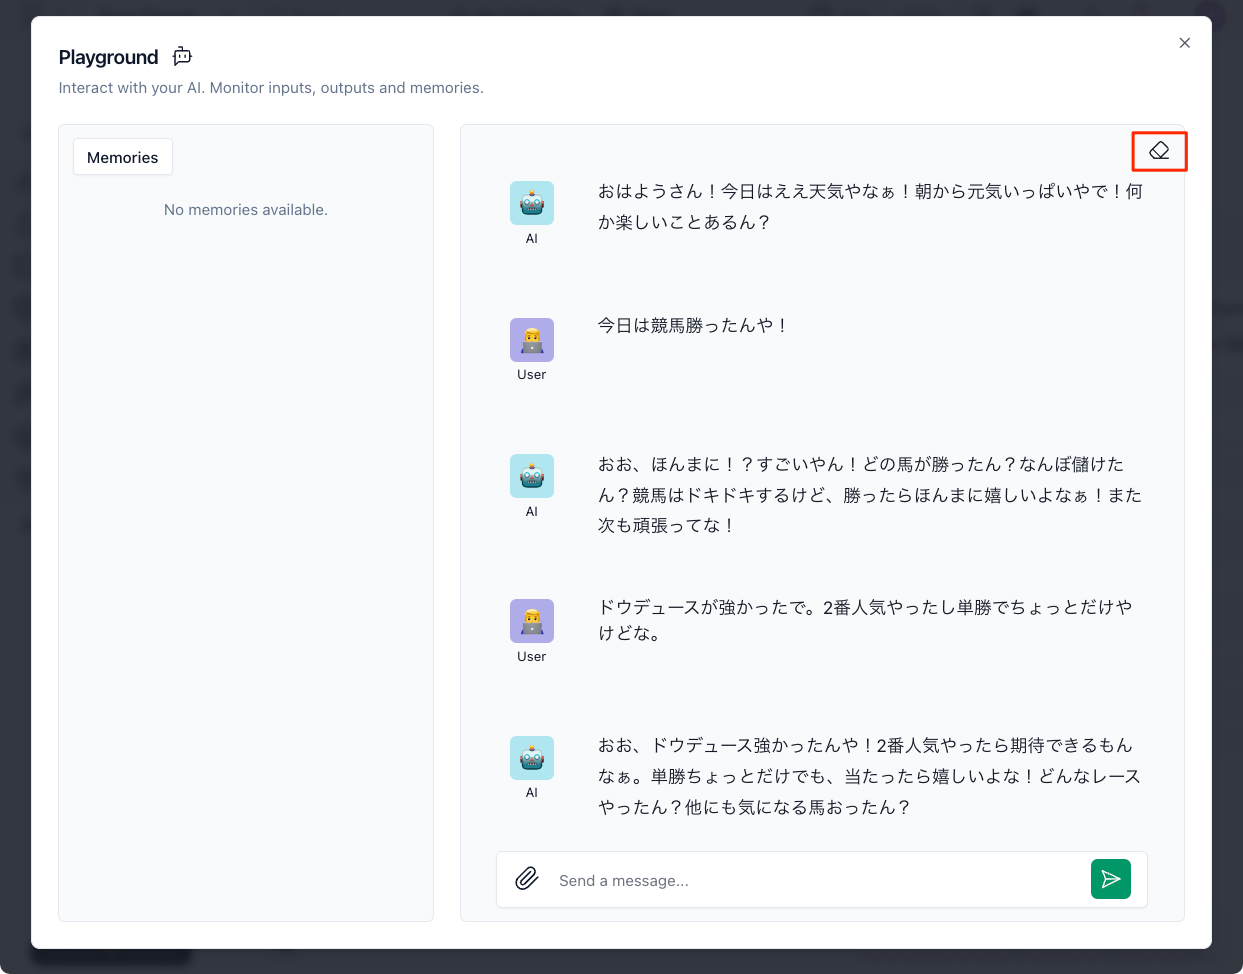Click the 'Playground' dialog title
The height and width of the screenshot is (974, 1243).
point(108,57)
